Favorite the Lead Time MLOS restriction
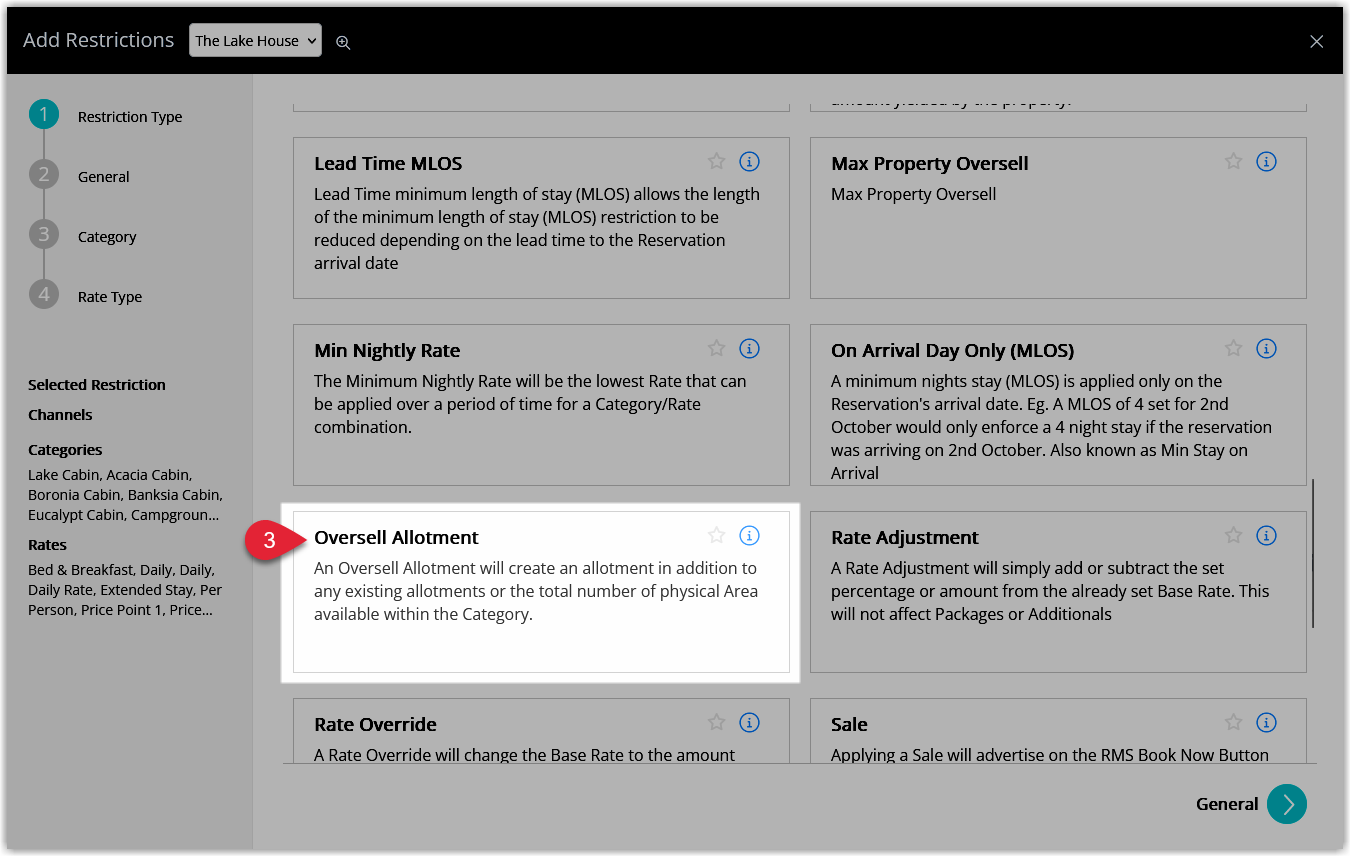The height and width of the screenshot is (857, 1351). pyautogui.click(x=716, y=161)
